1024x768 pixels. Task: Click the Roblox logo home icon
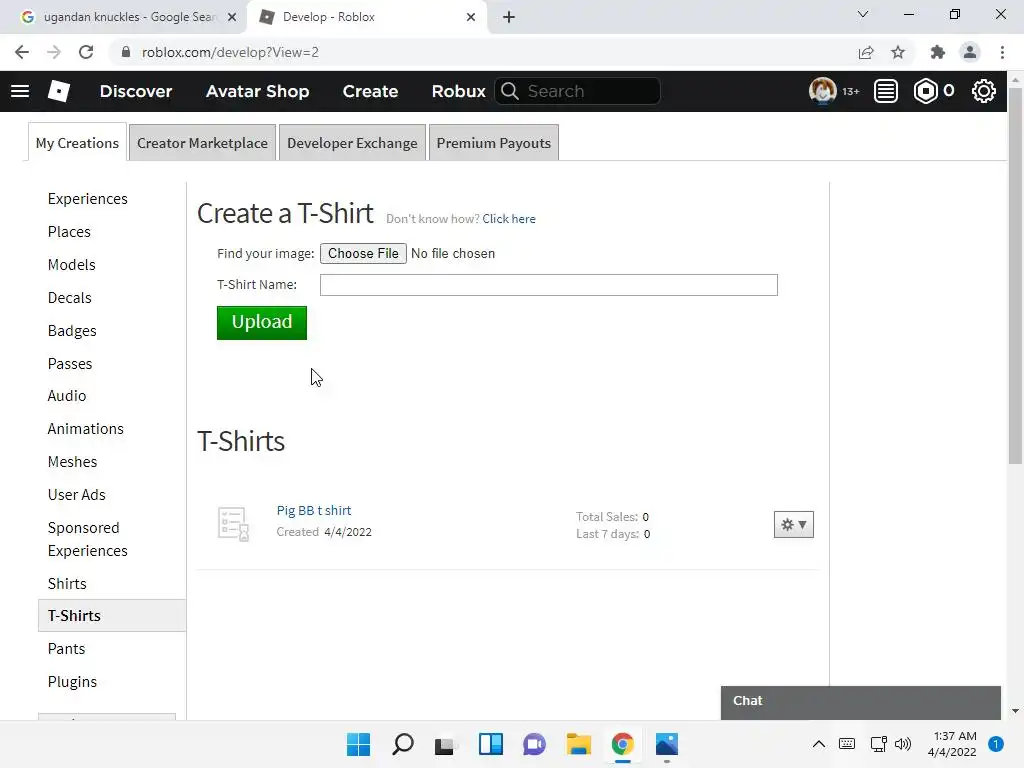tap(59, 91)
